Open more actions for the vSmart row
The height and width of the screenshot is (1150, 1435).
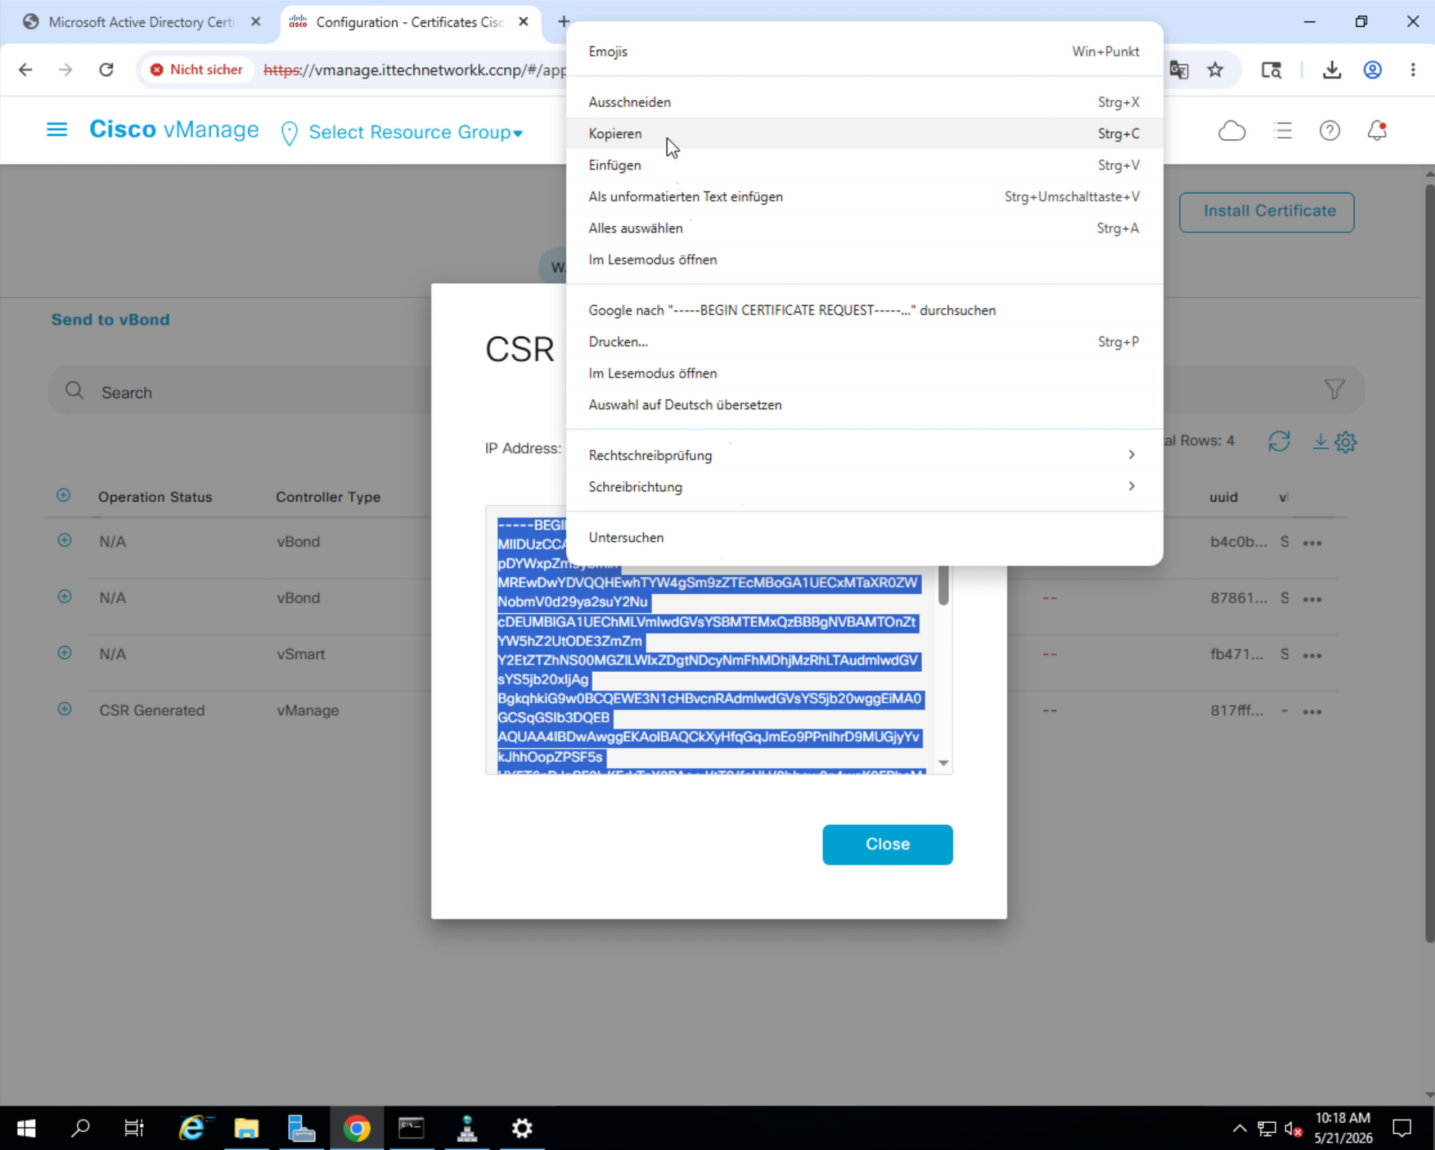point(1313,656)
